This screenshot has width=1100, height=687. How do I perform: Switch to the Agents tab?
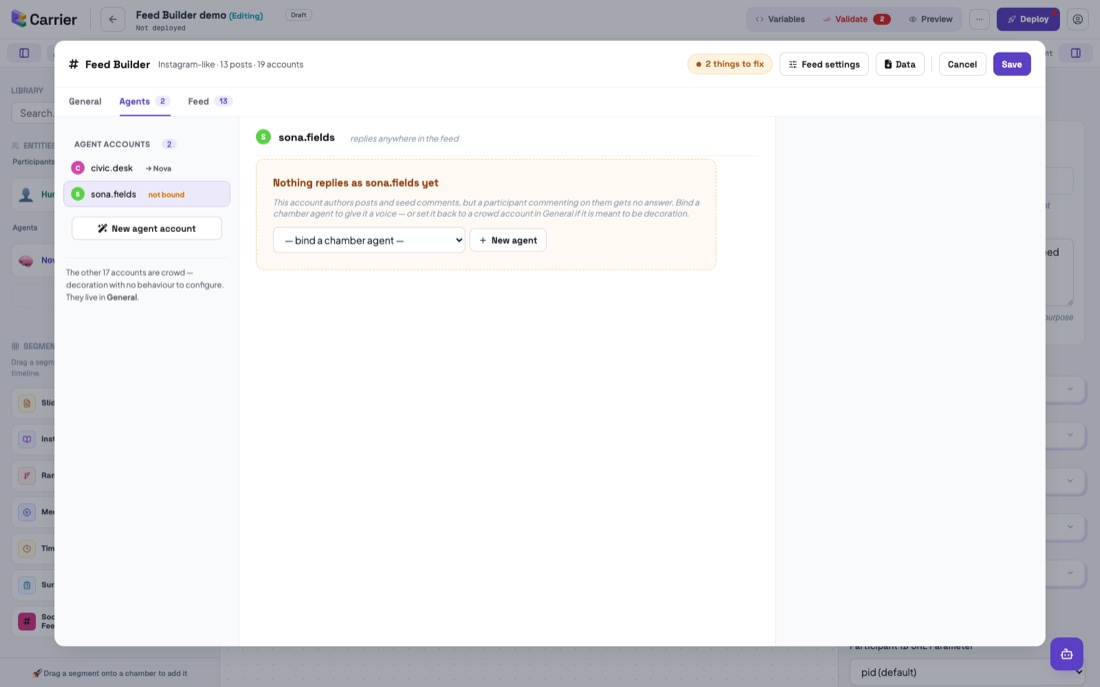[x=145, y=101]
